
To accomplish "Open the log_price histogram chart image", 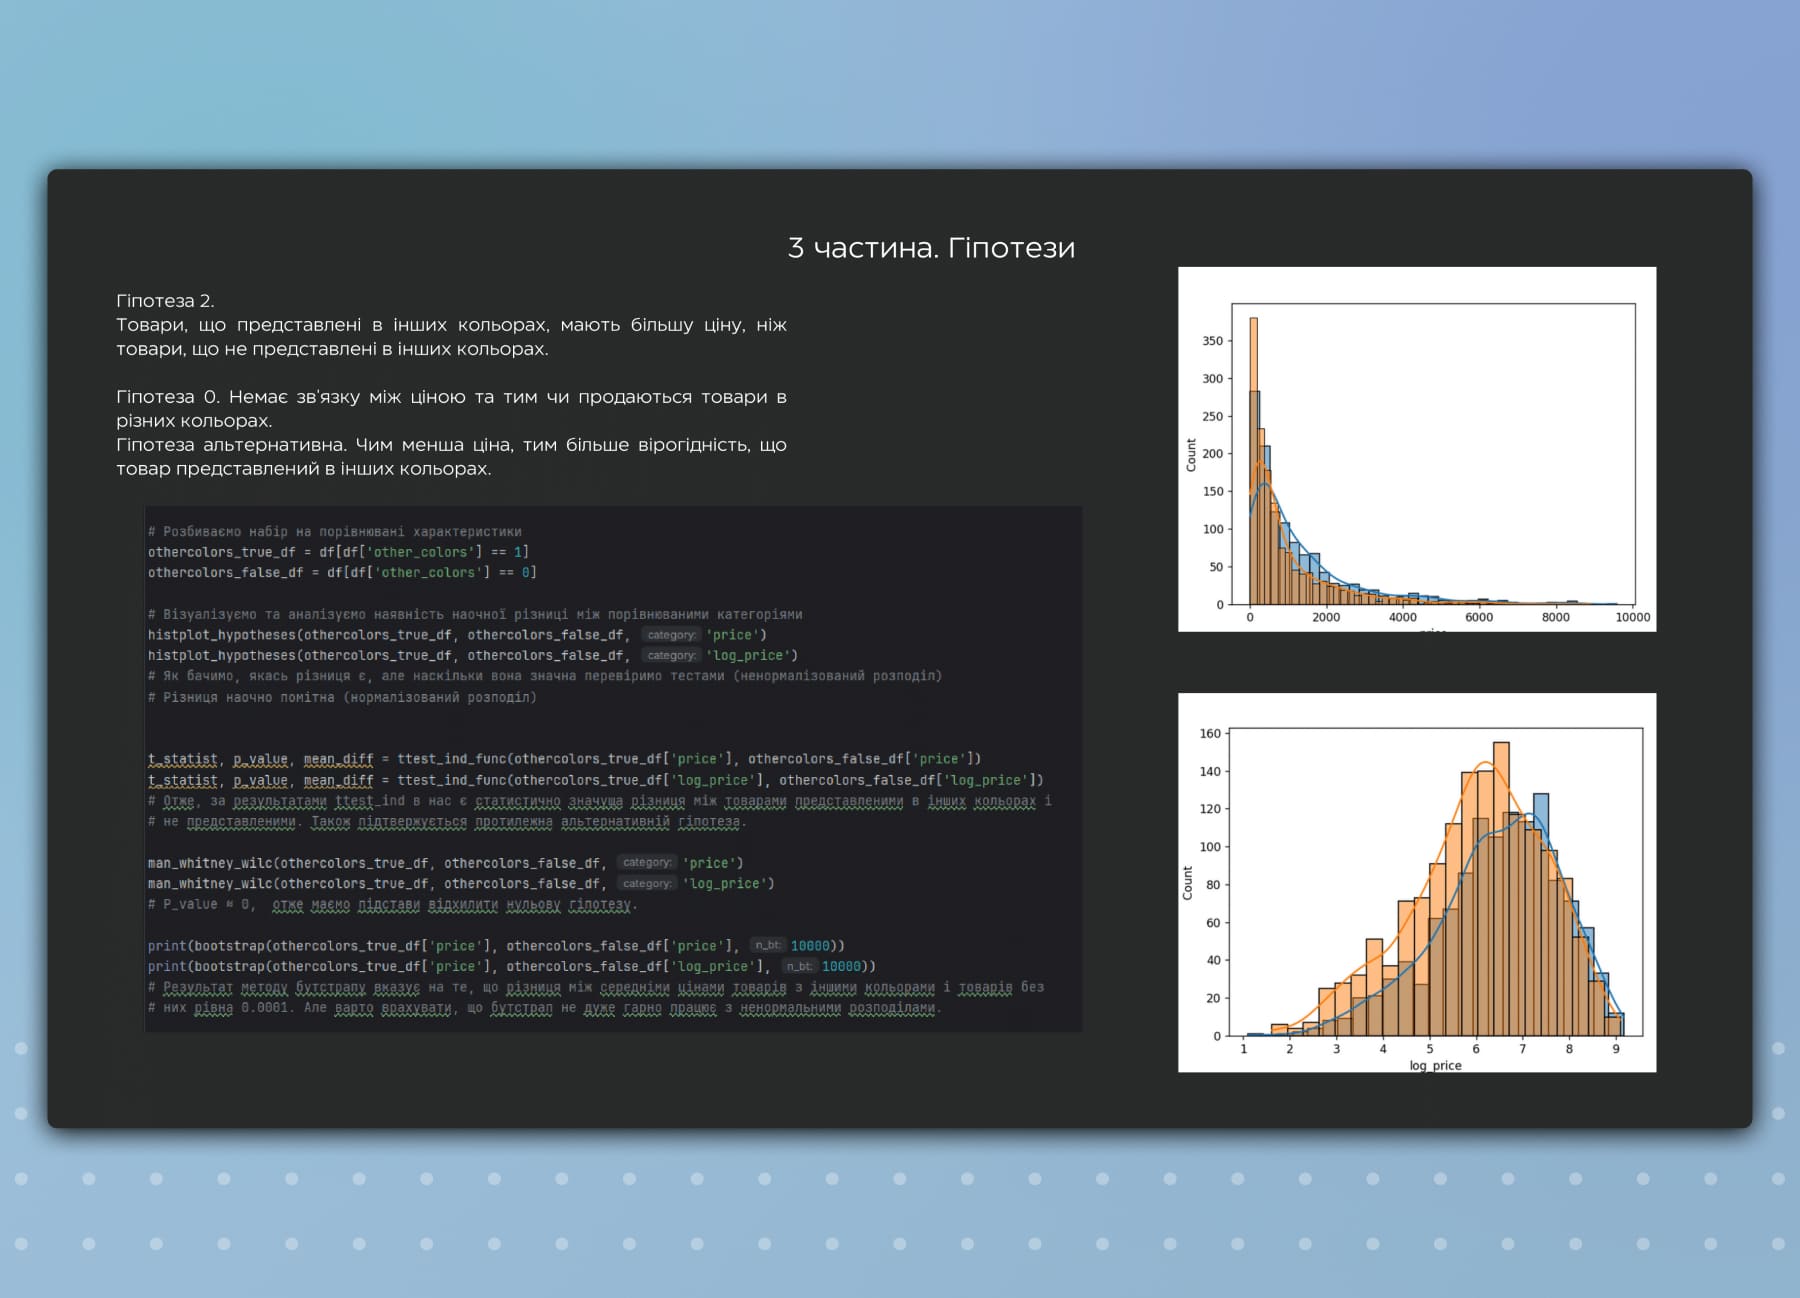I will [x=1417, y=882].
